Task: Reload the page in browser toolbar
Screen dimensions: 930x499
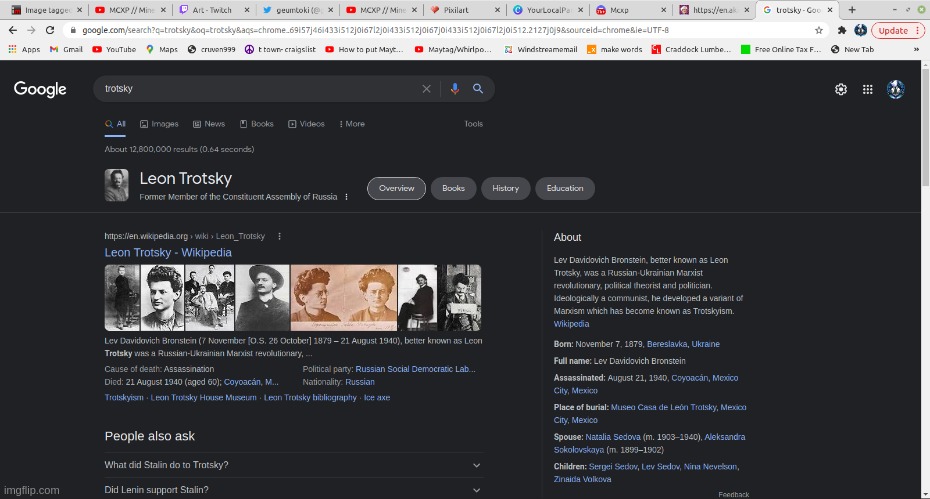Action: coord(50,30)
